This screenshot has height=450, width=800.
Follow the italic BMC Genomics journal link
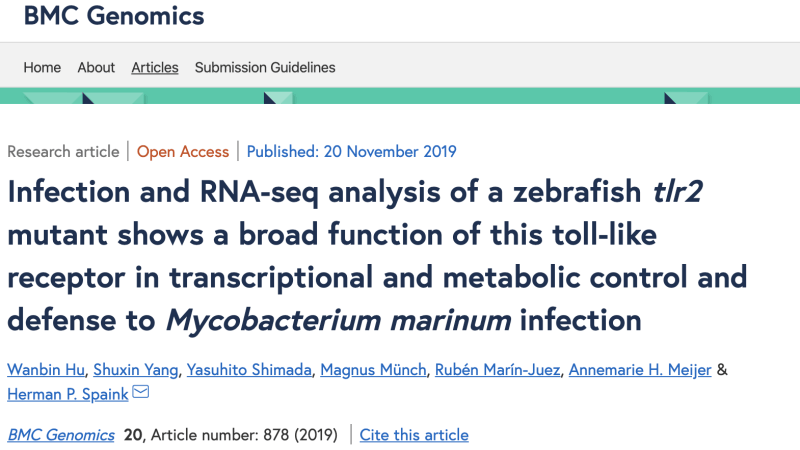tap(61, 435)
